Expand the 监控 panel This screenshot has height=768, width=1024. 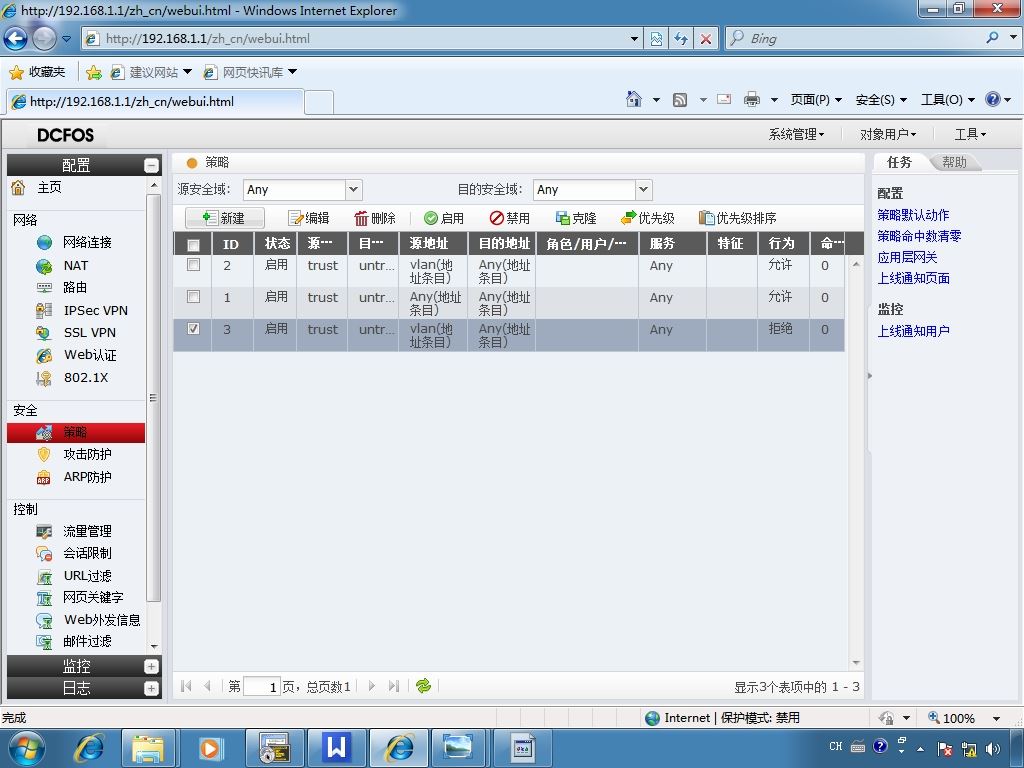(x=152, y=666)
